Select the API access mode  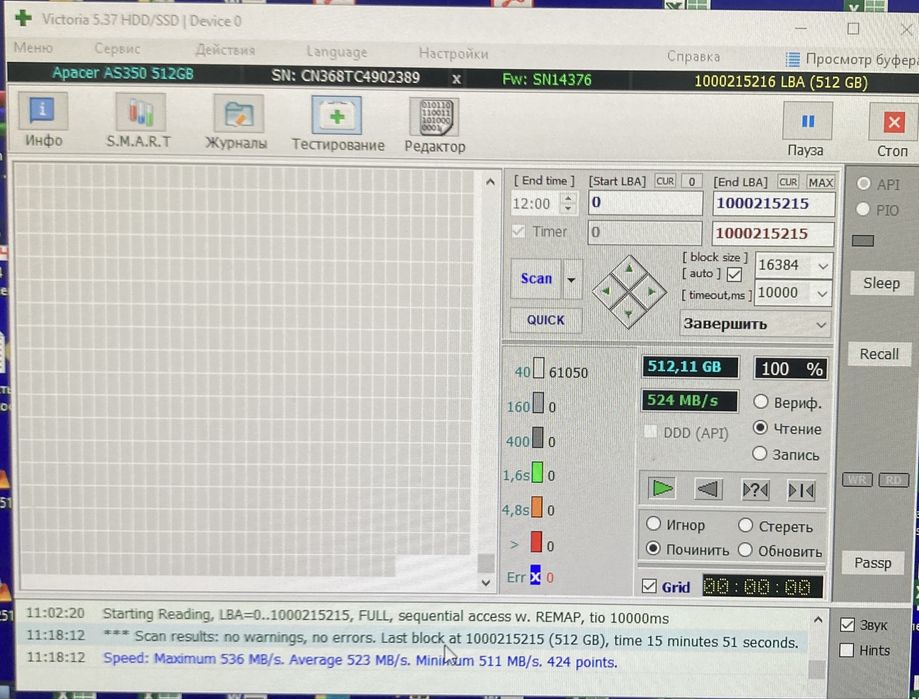pos(863,183)
